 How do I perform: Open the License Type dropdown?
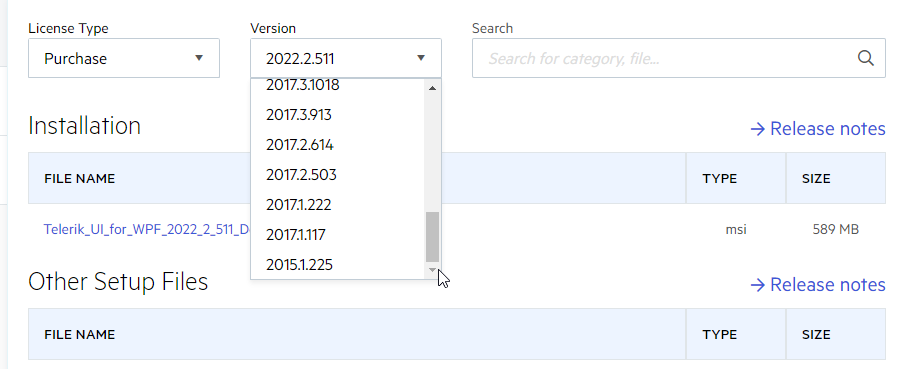click(124, 58)
